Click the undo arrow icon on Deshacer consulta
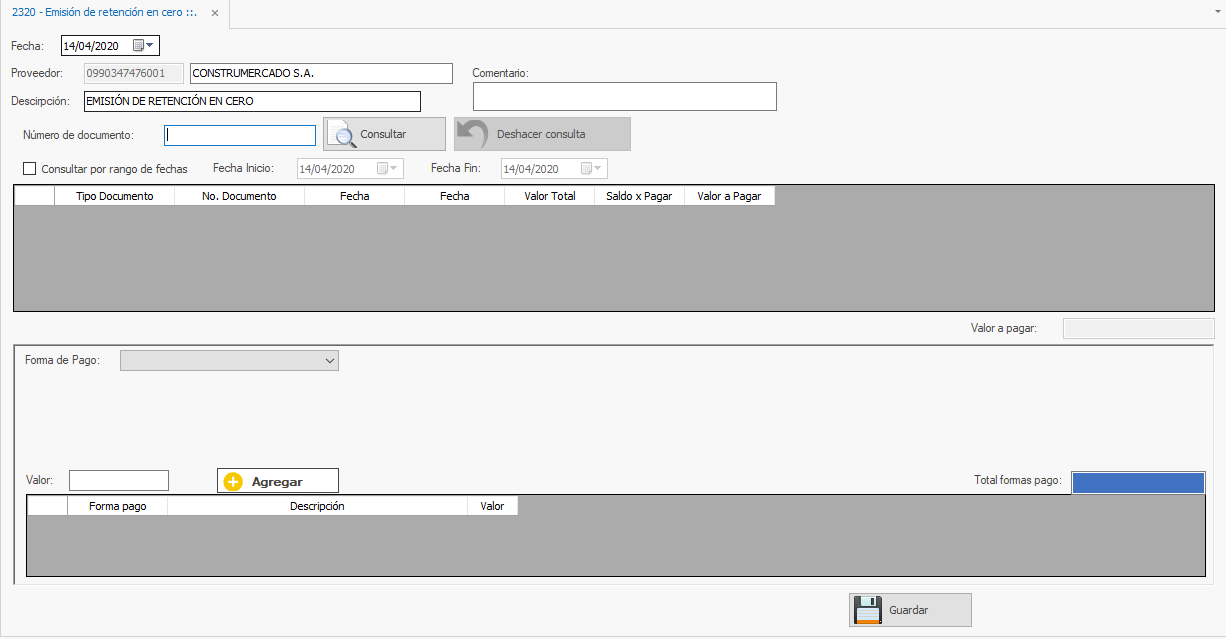Viewport: 1226px width, 639px height. coord(472,134)
